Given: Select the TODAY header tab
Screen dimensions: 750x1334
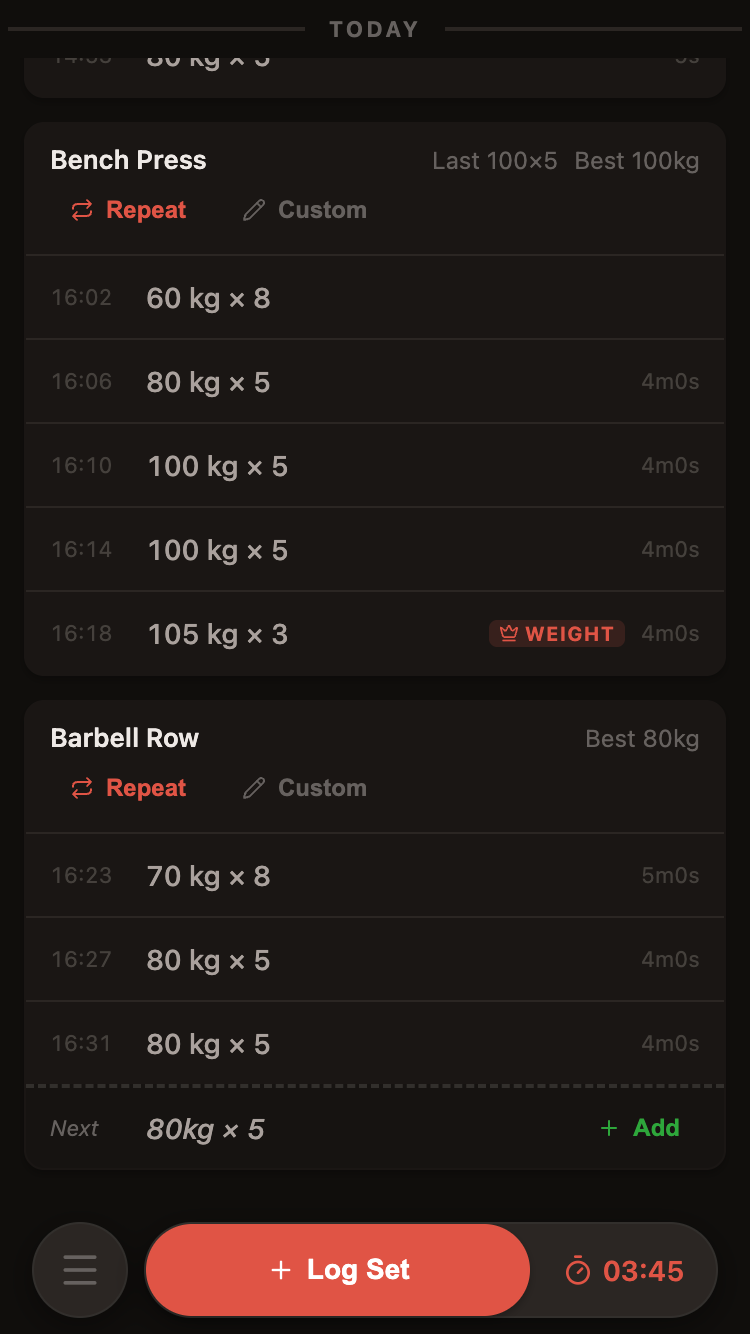Looking at the screenshot, I should 374,29.
